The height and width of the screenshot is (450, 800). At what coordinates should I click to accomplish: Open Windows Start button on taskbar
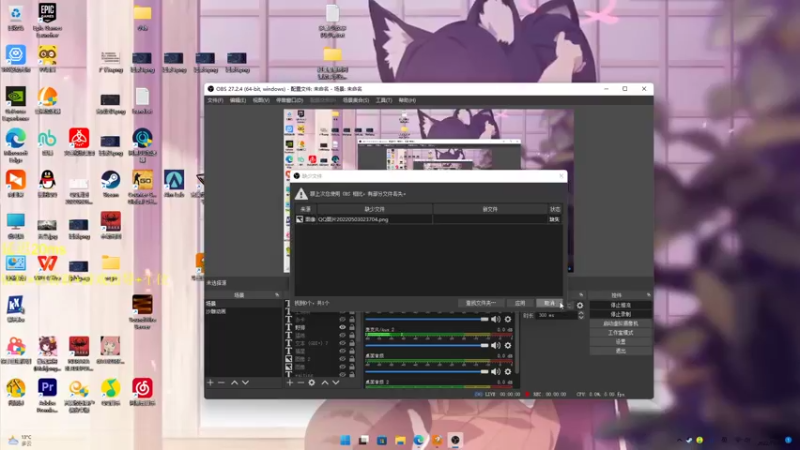345,440
